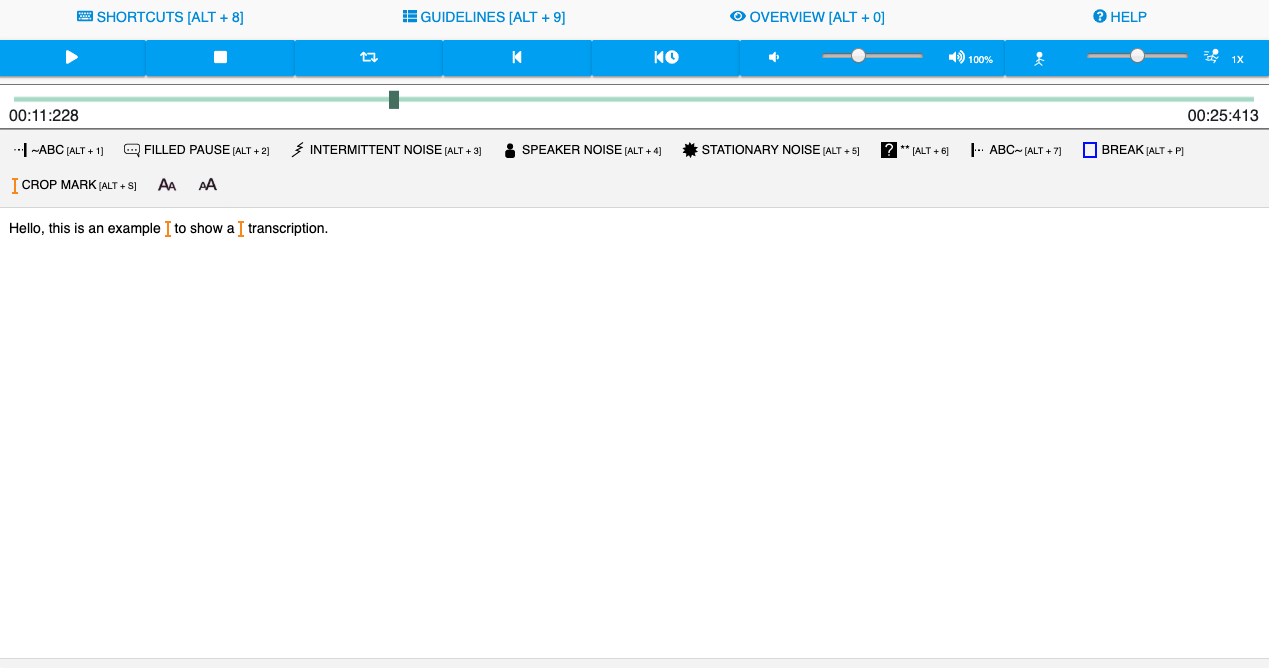Viewport: 1269px width, 668px height.
Task: Open the Help link
Action: (1120, 17)
